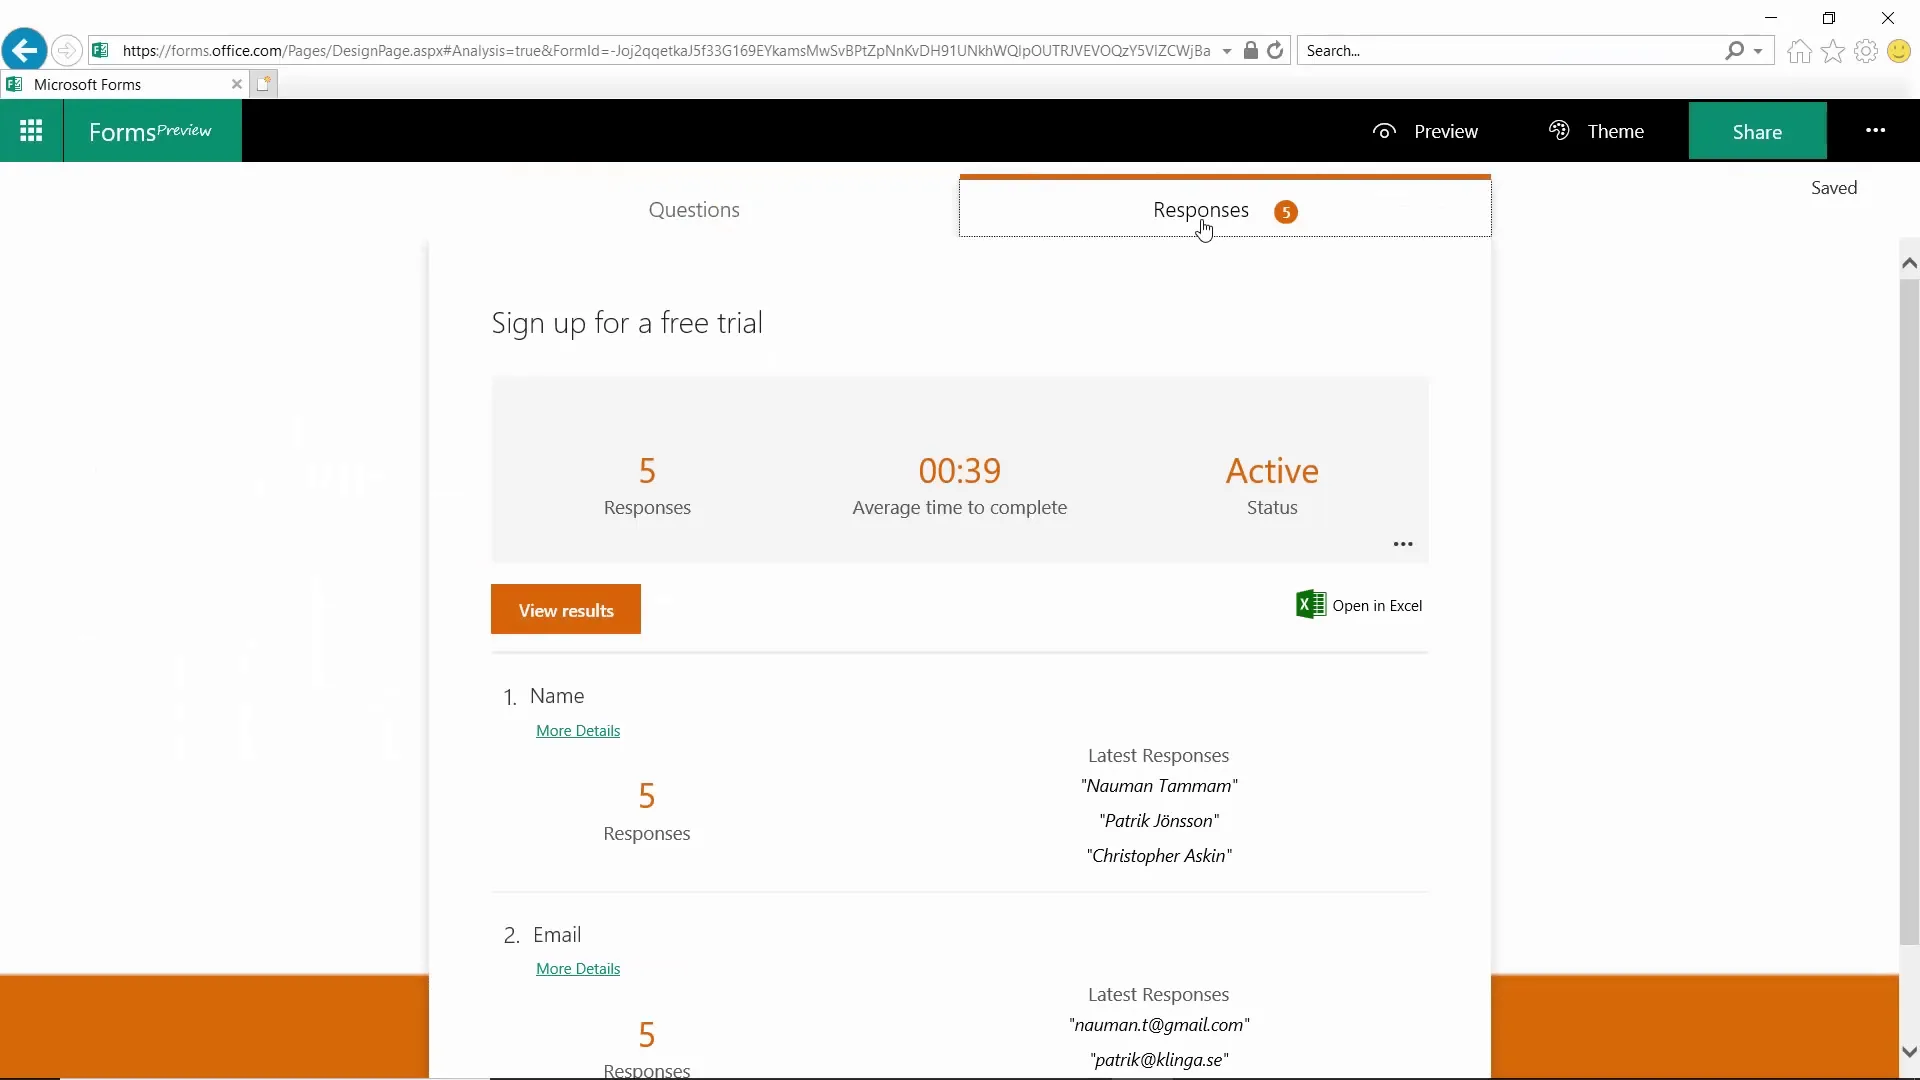Expand the search provider dropdown arrow
The height and width of the screenshot is (1080, 1920).
click(x=1758, y=51)
